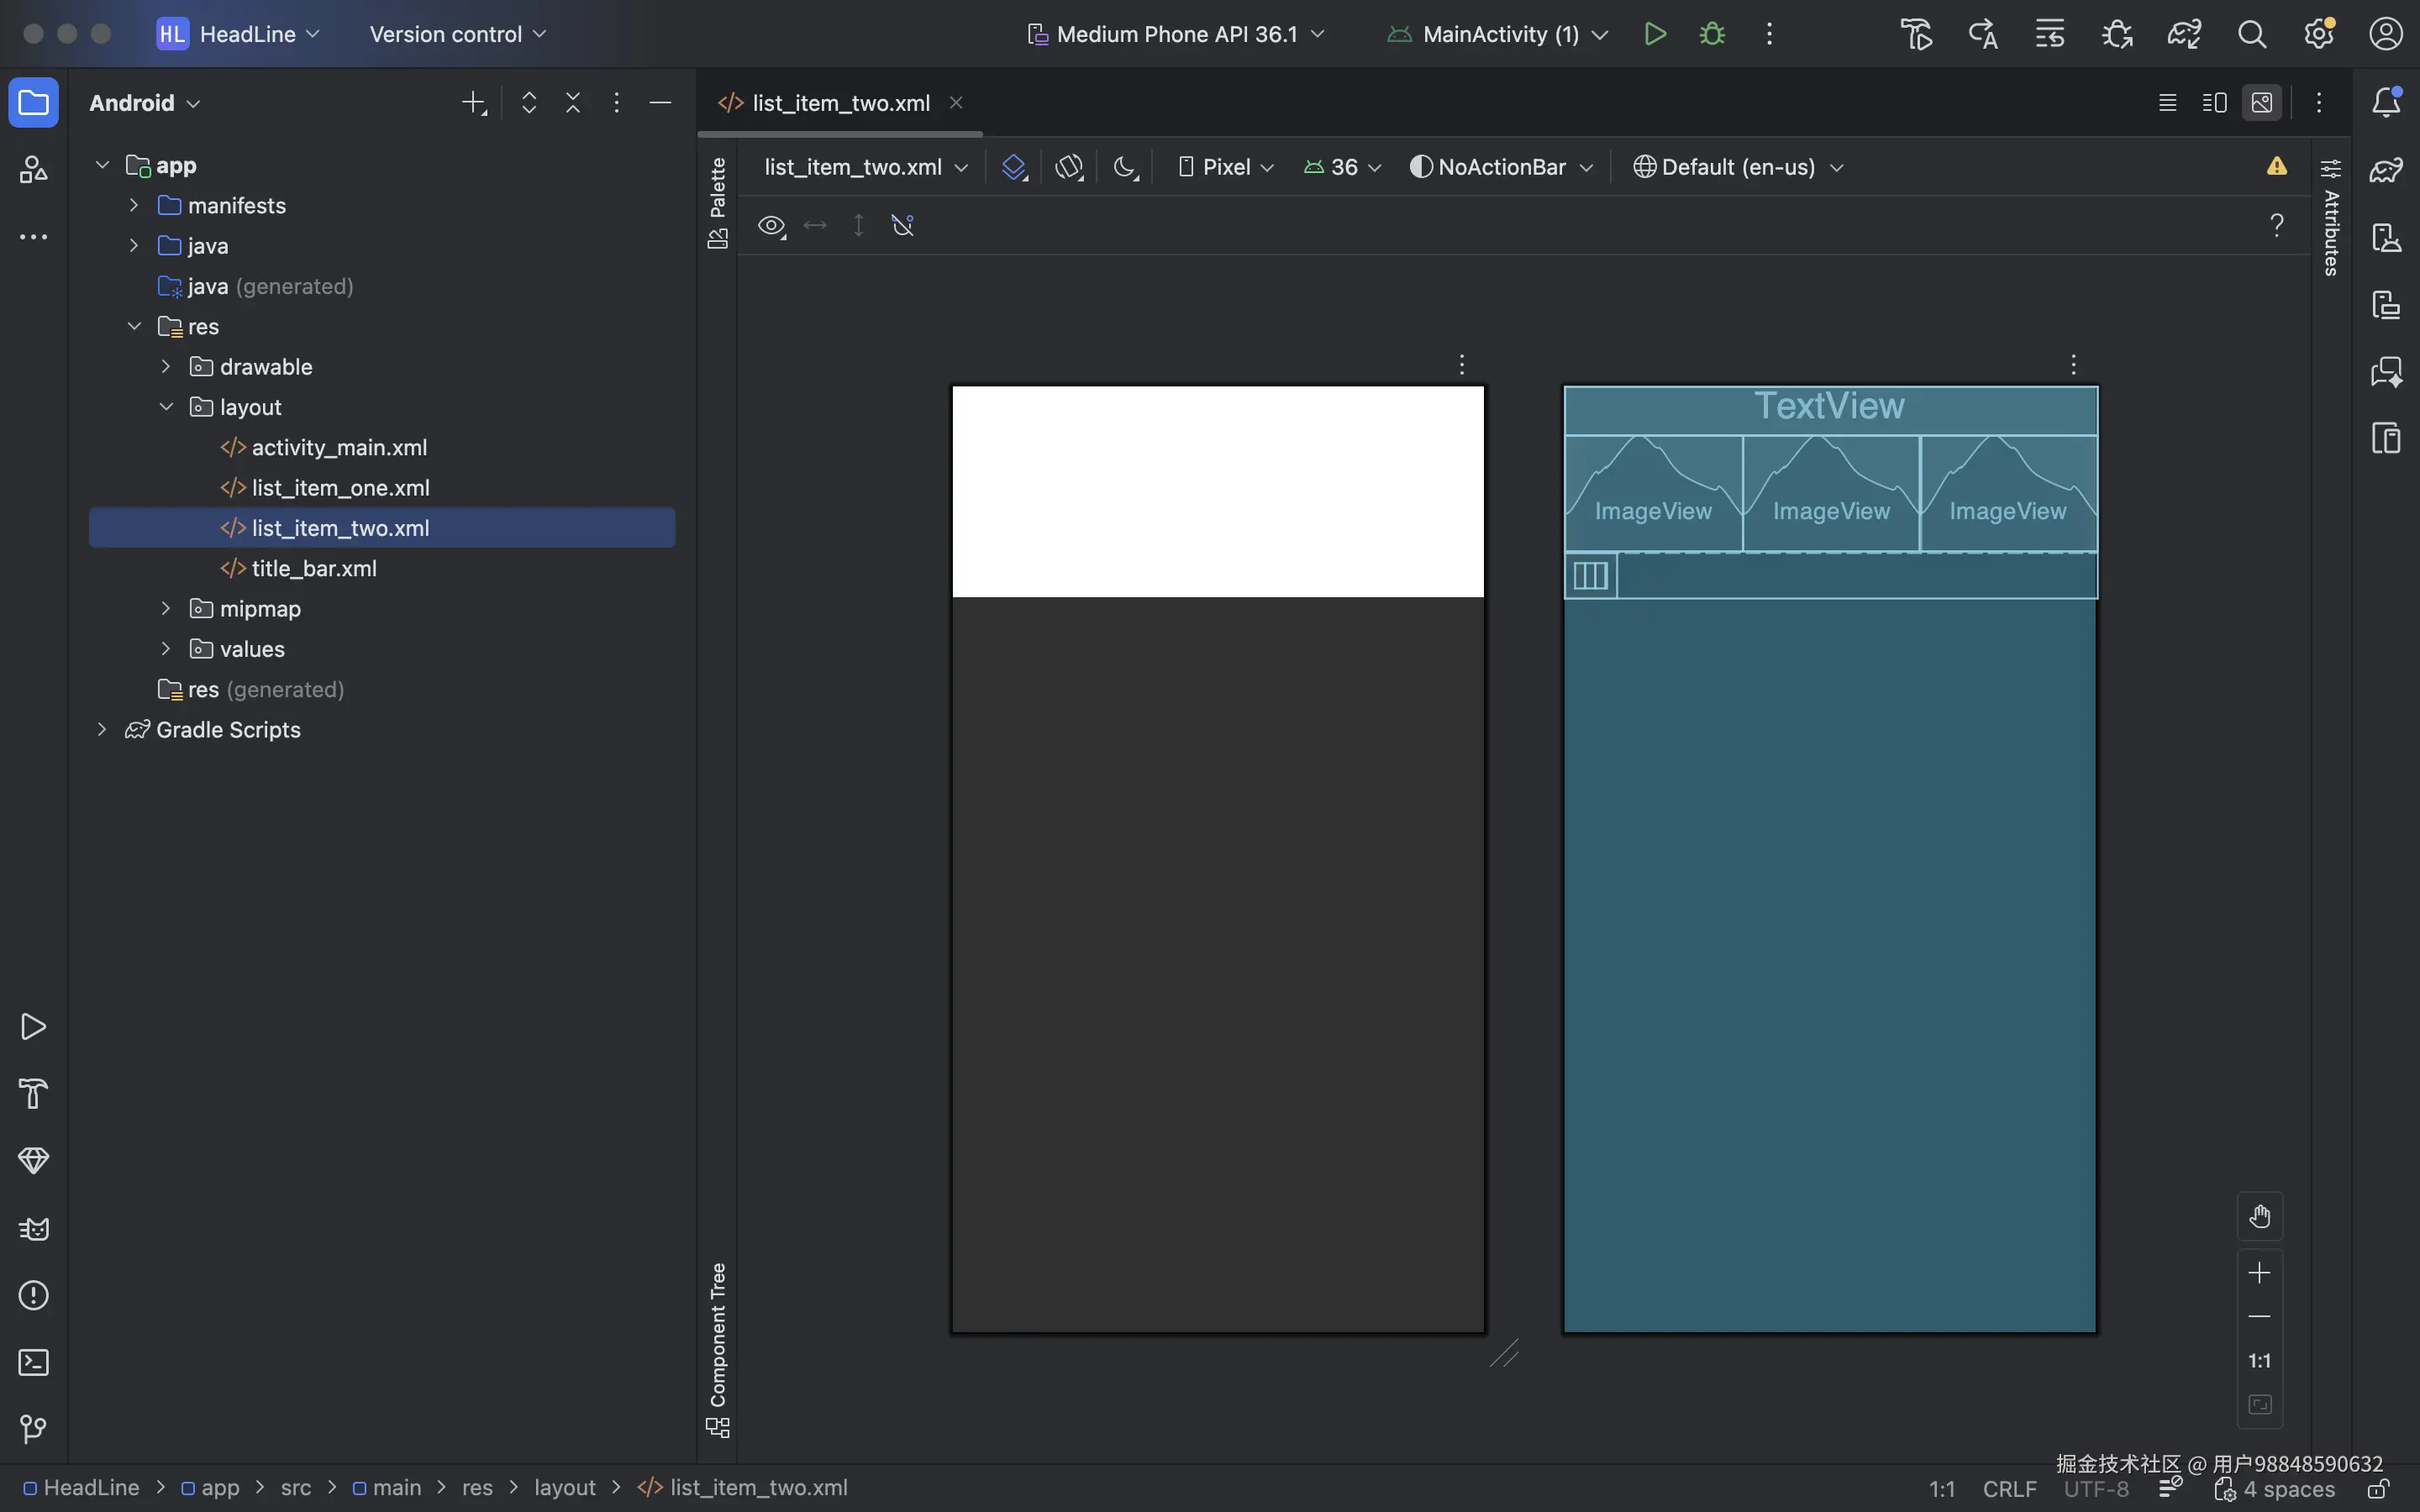Select the list_item_two.xml editor tab
Image resolution: width=2420 pixels, height=1512 pixels.
[840, 103]
